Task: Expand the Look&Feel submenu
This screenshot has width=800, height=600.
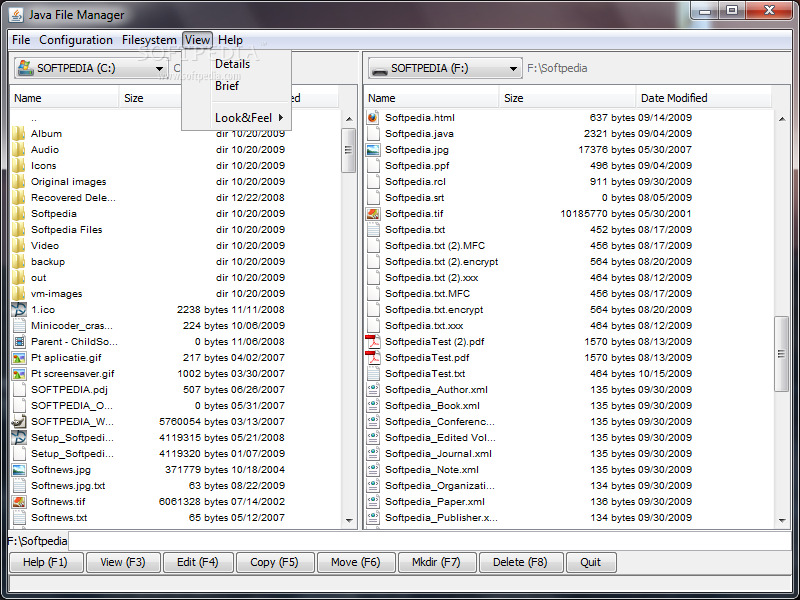Action: coord(249,118)
